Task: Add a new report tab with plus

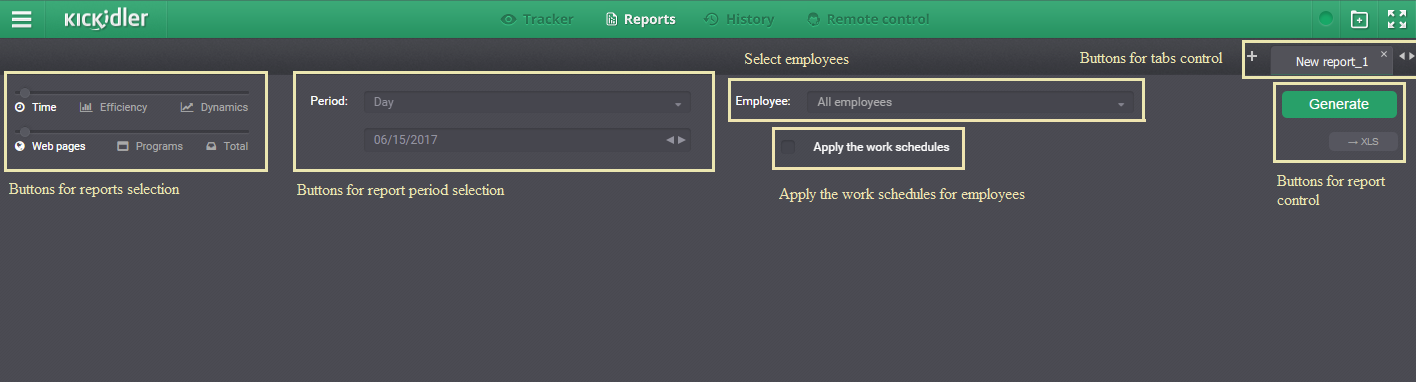Action: click(1252, 56)
